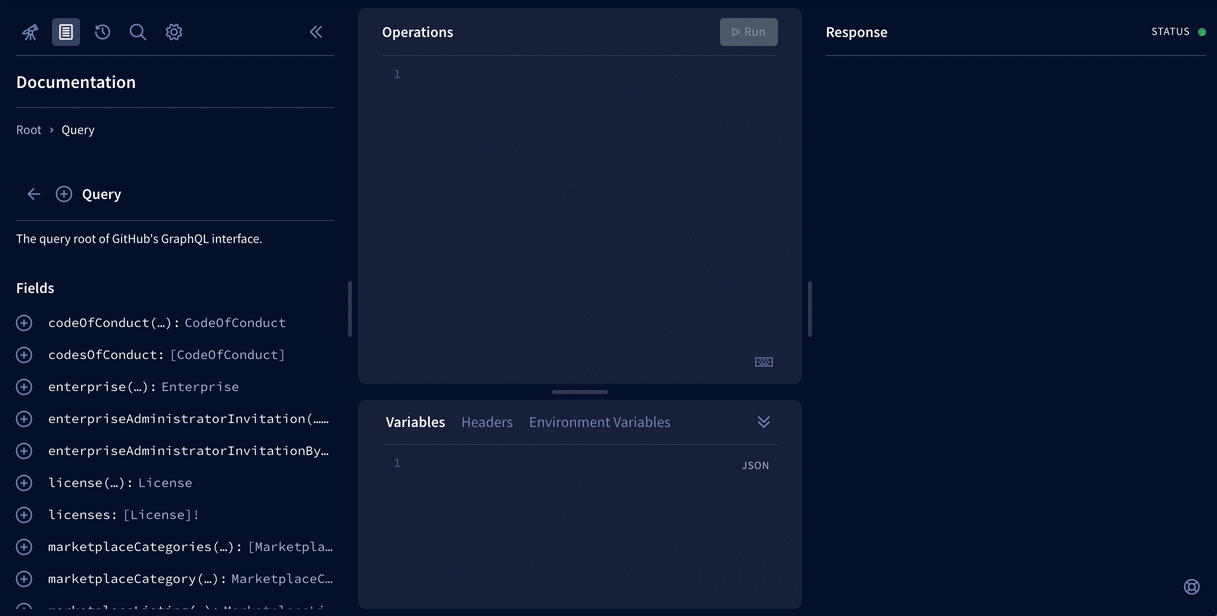Select the enterpriseAdministratorInvitationBy… field name
Viewport: 1217px width, 616px height.
[188, 451]
